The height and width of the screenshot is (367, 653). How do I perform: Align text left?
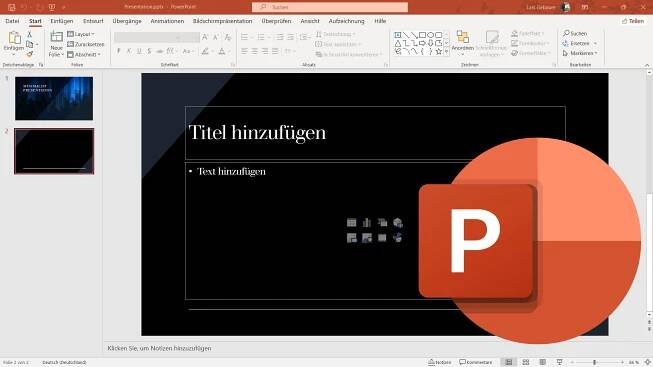point(244,51)
